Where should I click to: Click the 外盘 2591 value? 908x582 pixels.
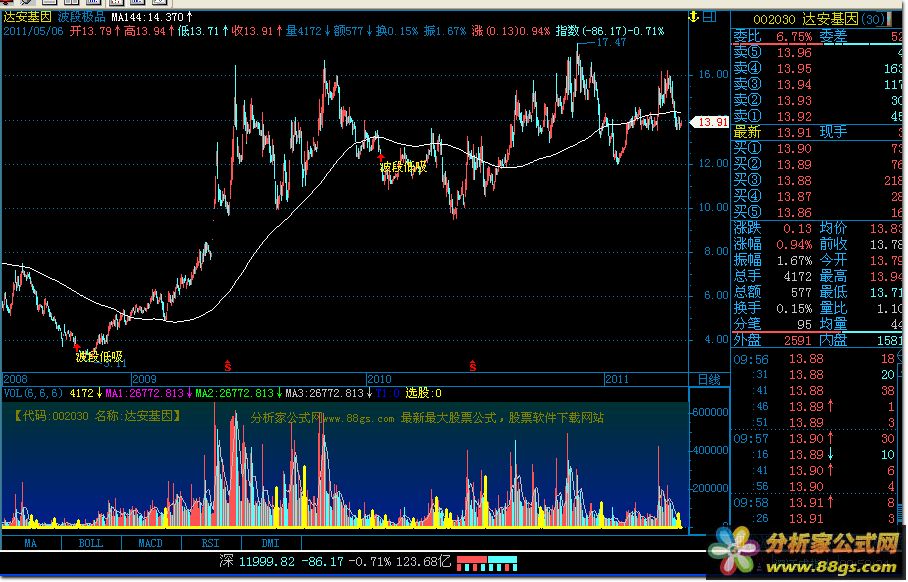797,341
